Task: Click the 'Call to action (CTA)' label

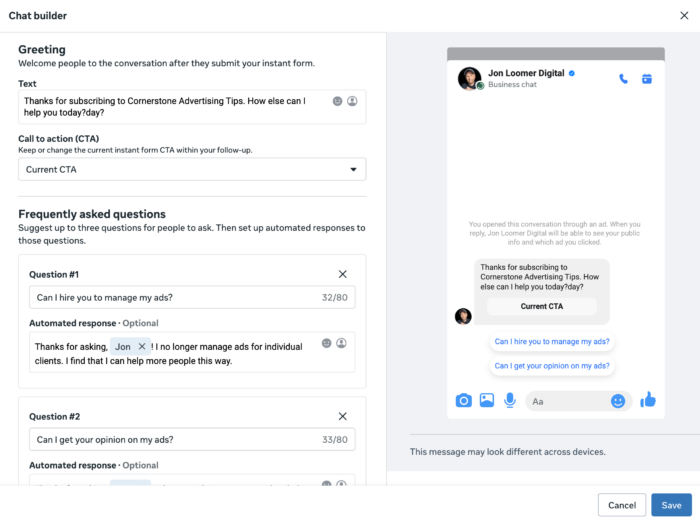Action: pos(58,139)
